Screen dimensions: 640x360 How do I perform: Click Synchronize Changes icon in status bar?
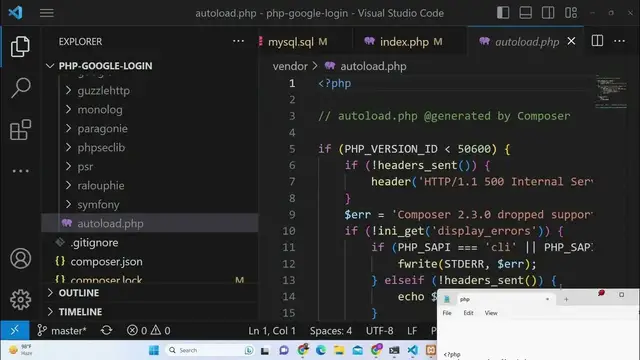pos(107,330)
